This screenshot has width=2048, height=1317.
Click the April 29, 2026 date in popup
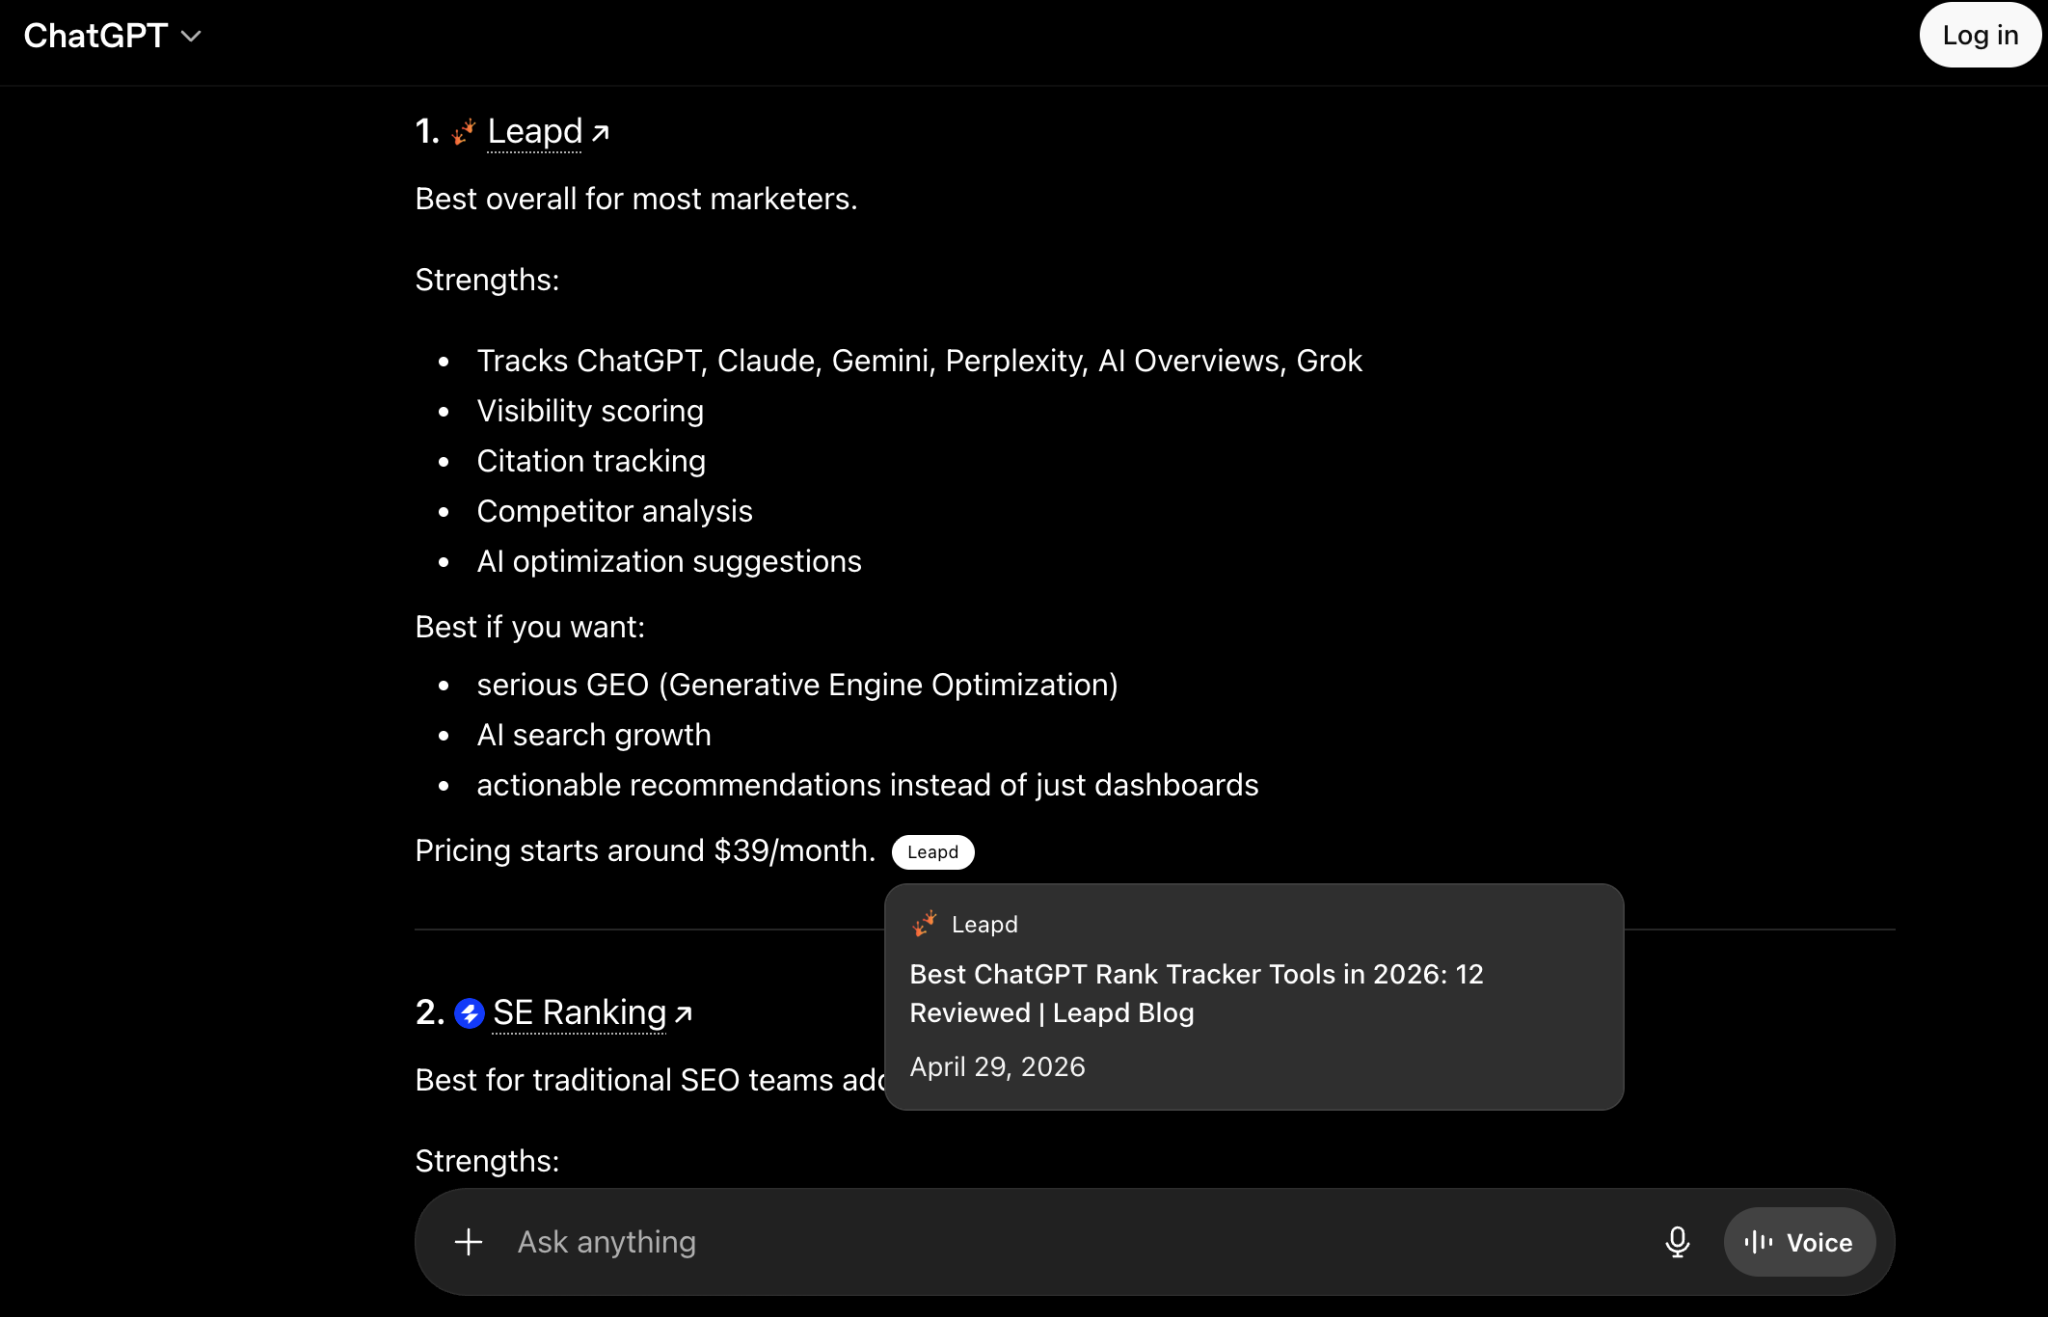pos(997,1067)
